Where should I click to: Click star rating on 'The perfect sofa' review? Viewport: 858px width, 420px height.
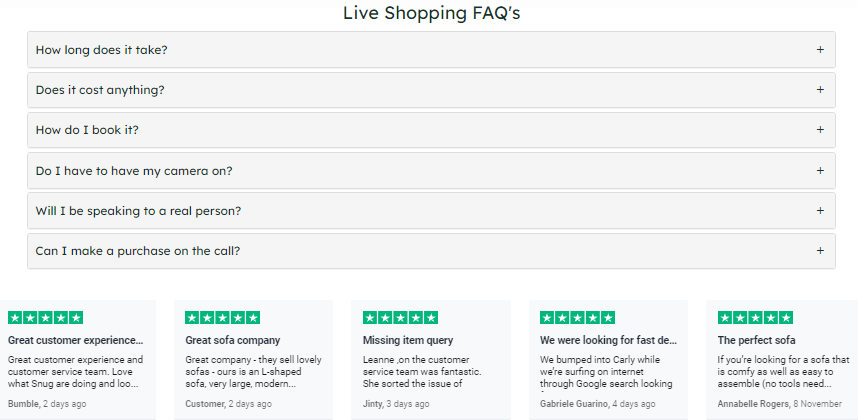[755, 318]
